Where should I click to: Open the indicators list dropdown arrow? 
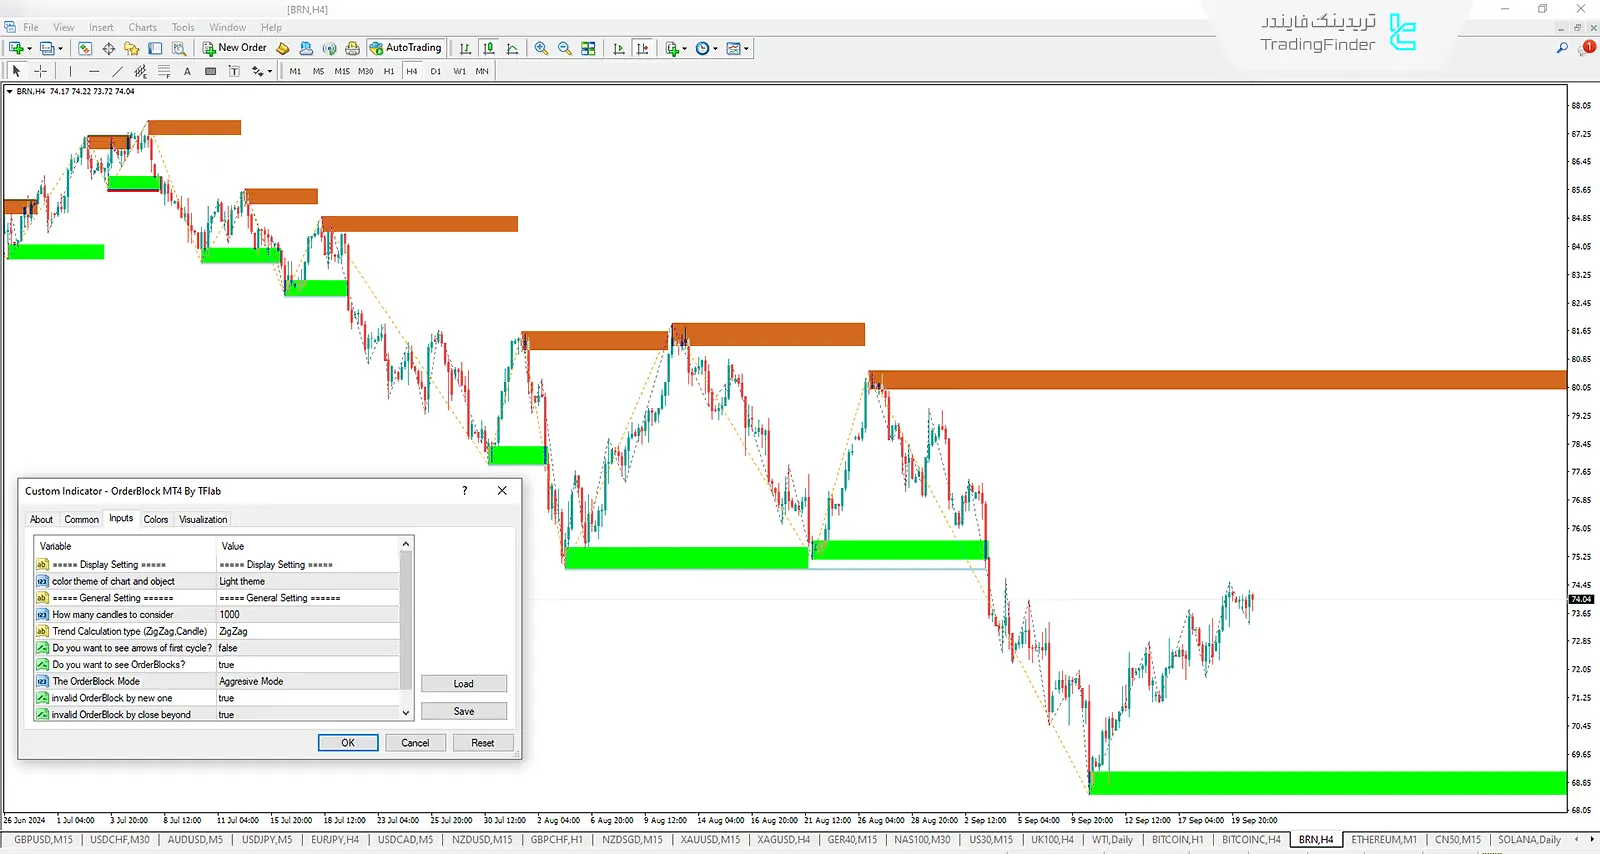coord(685,48)
